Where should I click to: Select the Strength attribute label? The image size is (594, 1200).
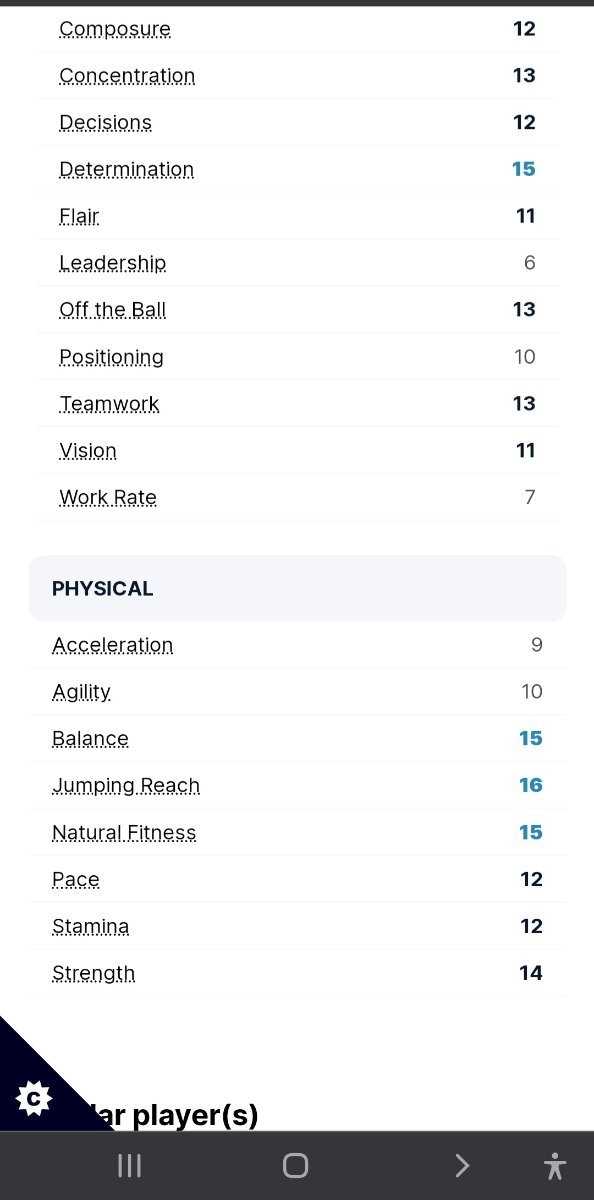point(93,973)
